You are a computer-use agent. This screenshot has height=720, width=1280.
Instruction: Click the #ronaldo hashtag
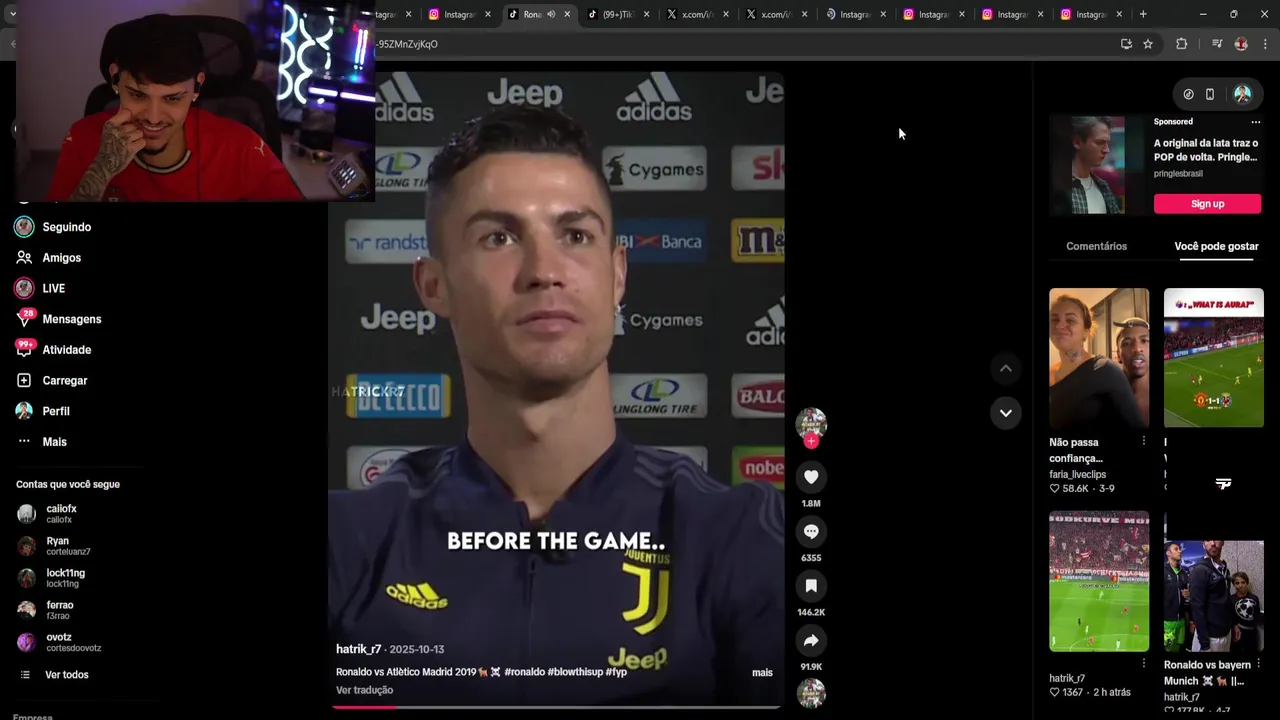click(524, 672)
